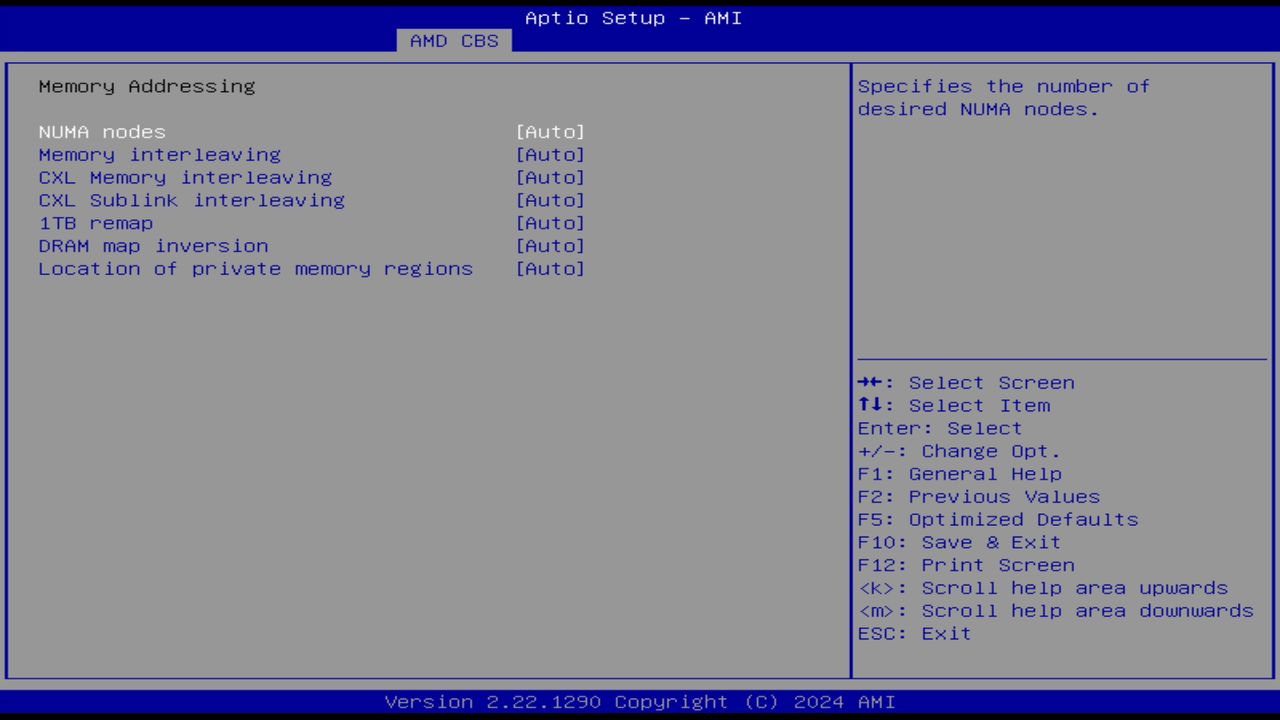The image size is (1280, 720).
Task: Open private memory regions [Auto] value
Action: click(550, 269)
